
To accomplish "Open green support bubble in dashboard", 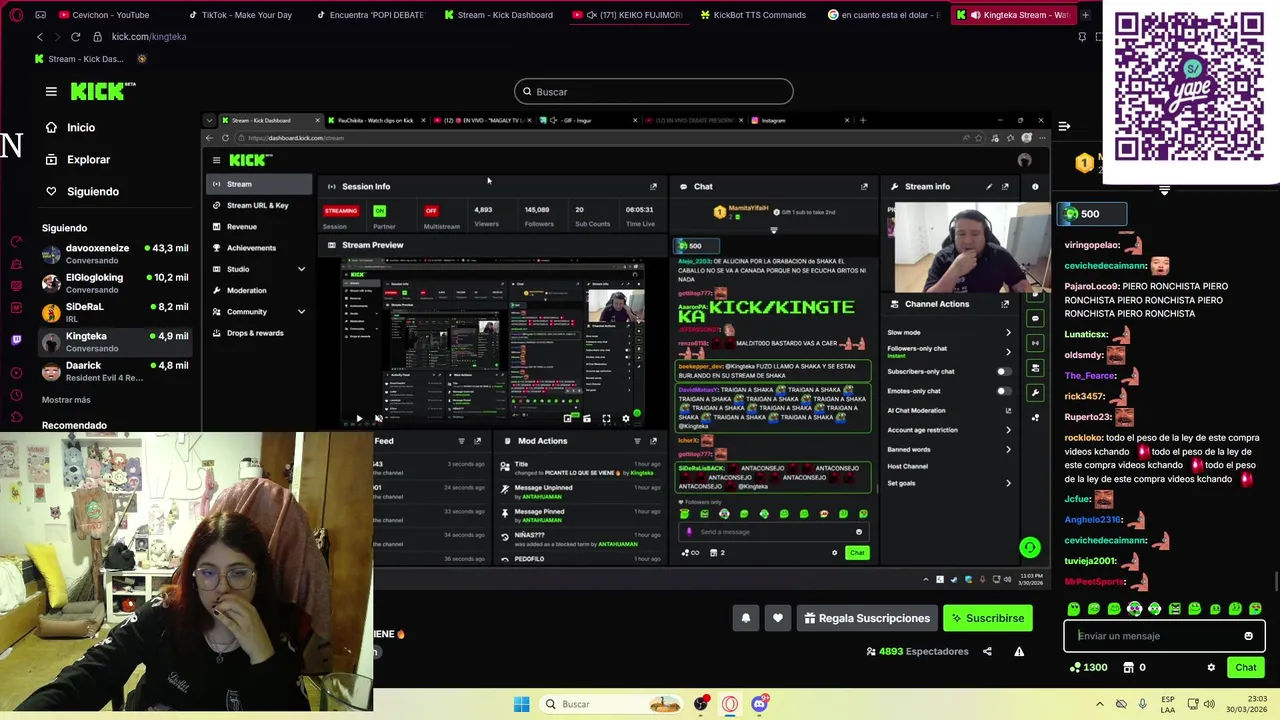I will [1029, 547].
